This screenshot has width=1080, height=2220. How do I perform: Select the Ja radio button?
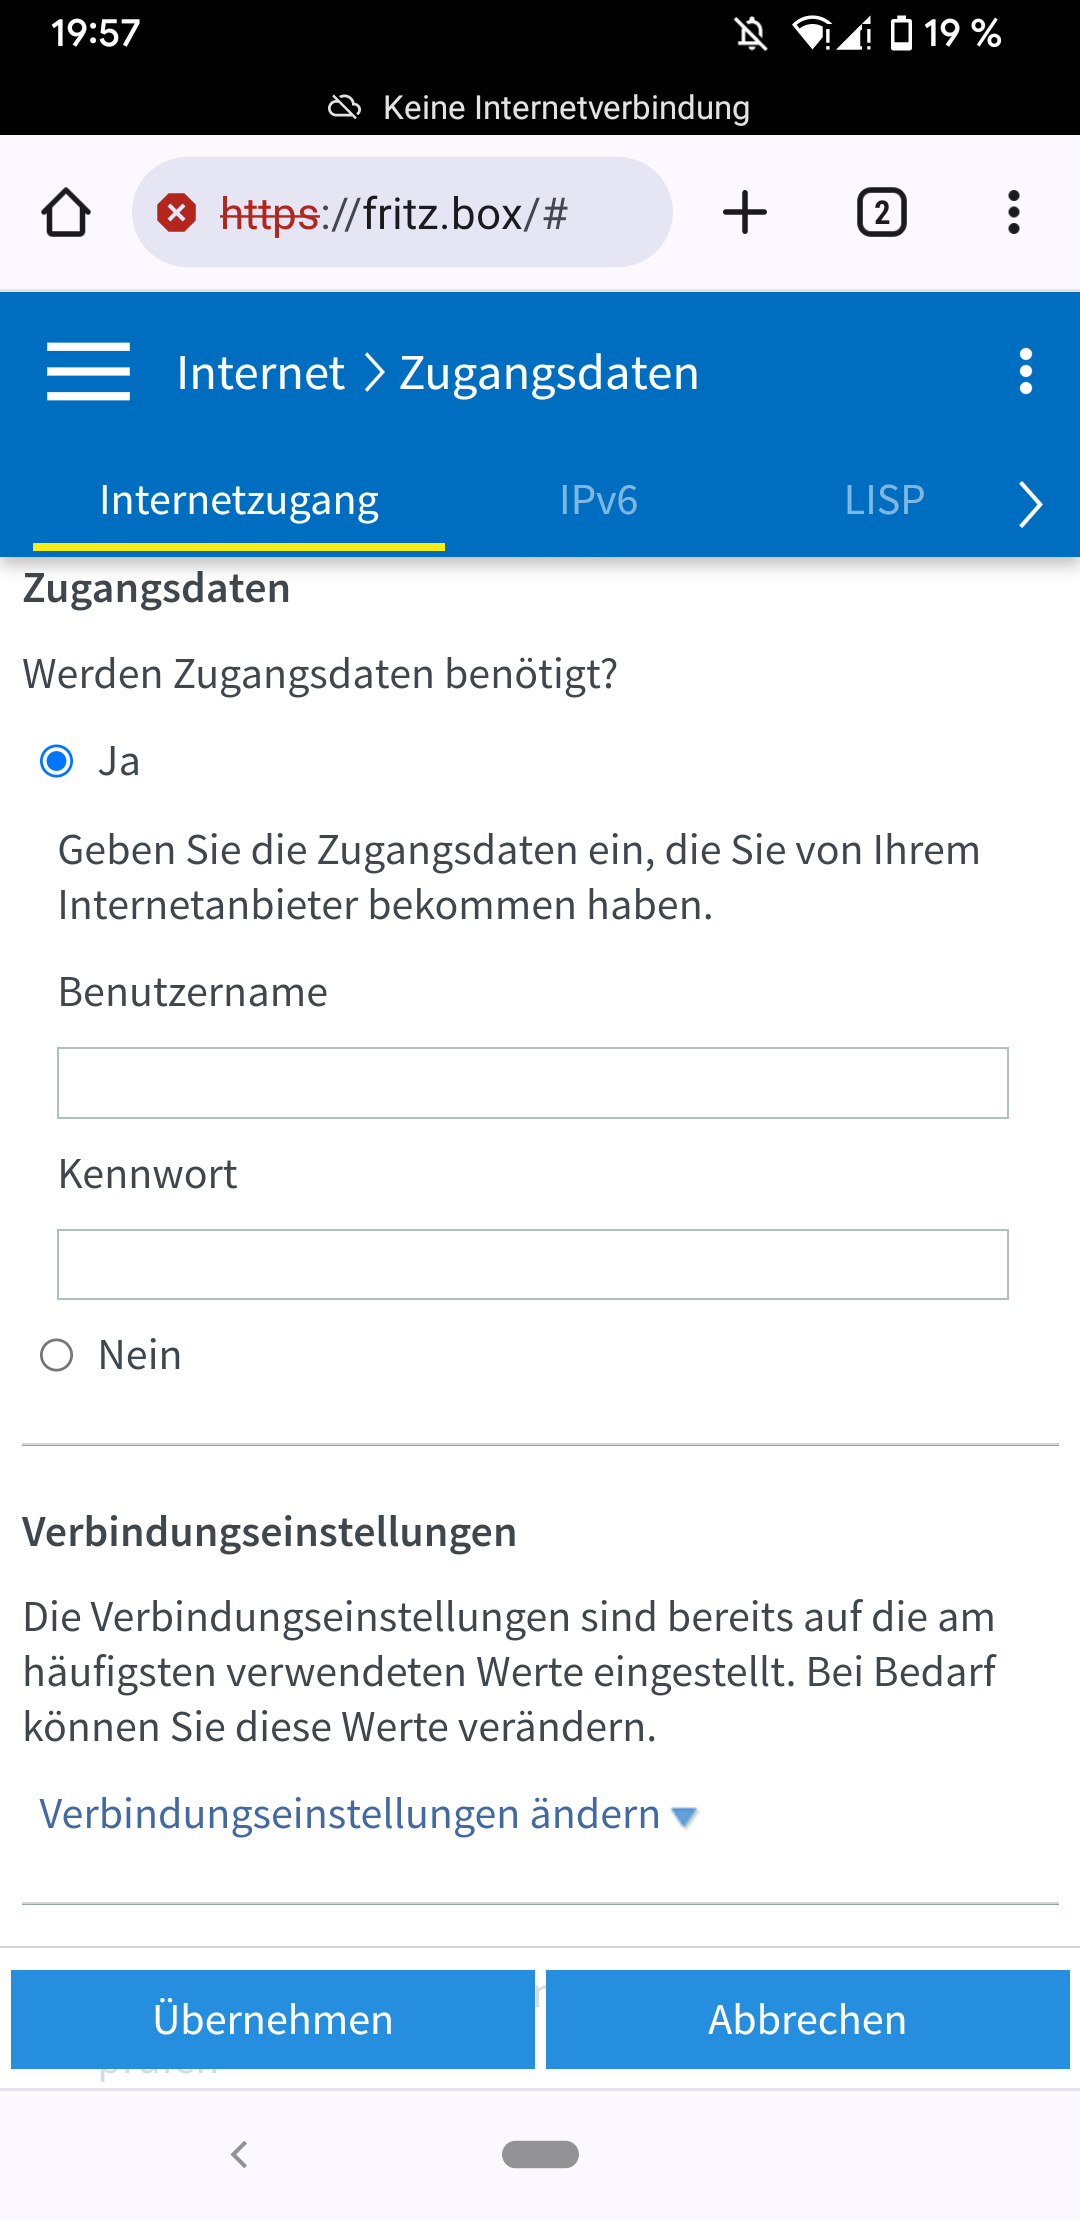(x=58, y=762)
